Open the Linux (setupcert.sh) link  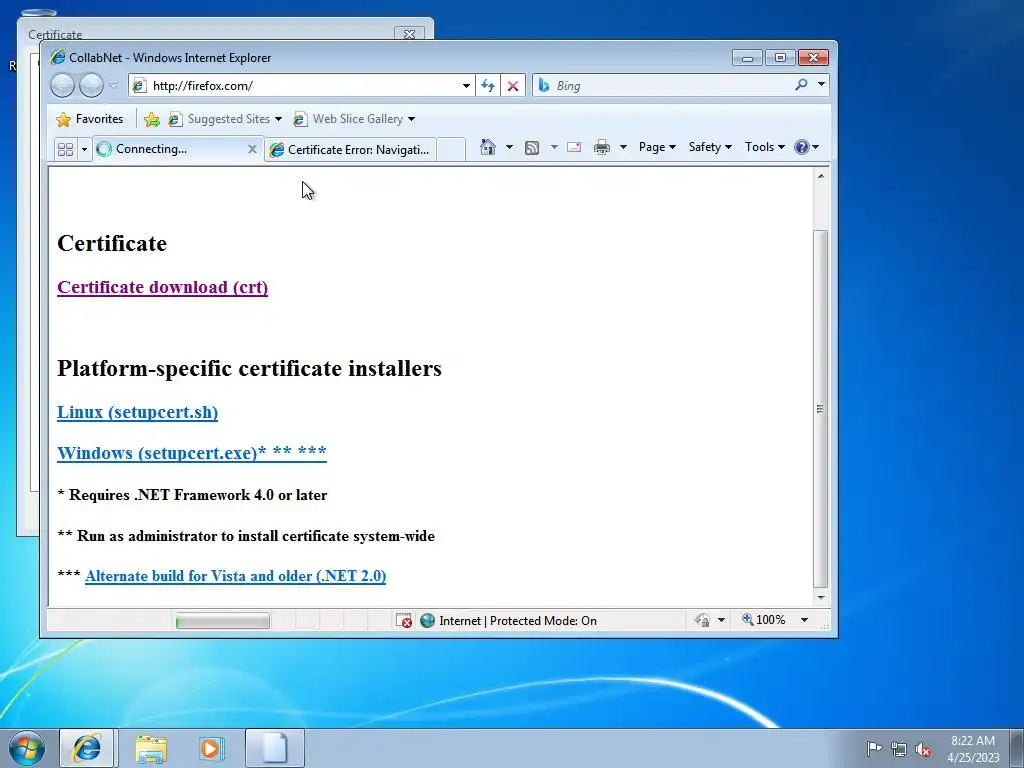click(x=137, y=412)
